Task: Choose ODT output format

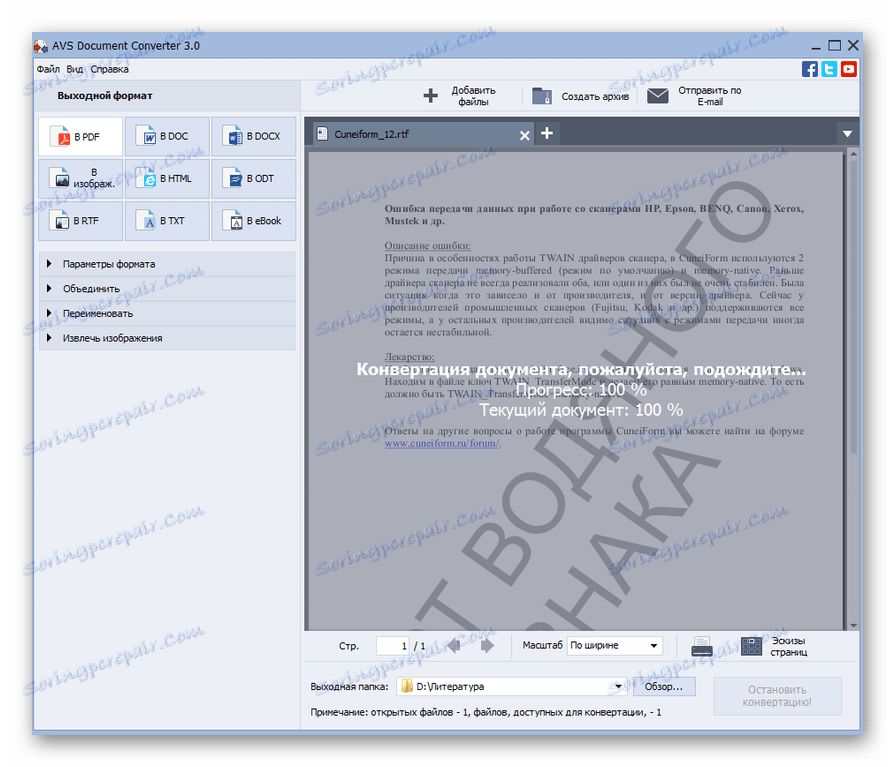Action: pos(254,179)
